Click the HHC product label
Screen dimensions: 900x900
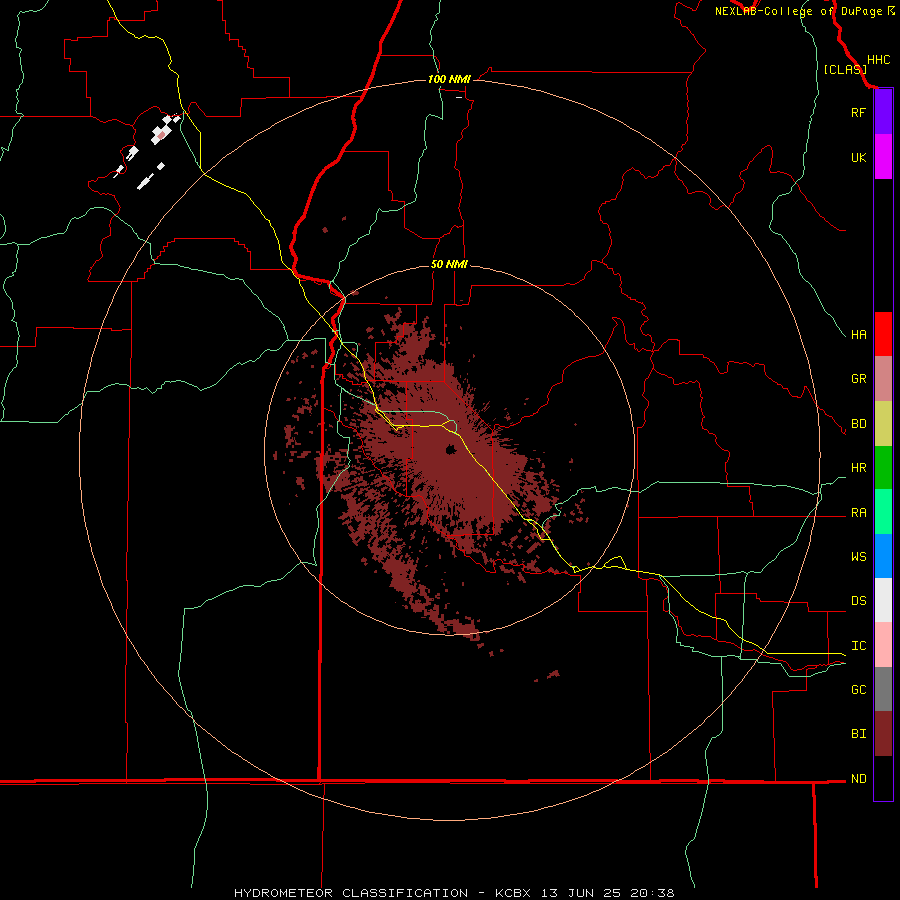(878, 60)
